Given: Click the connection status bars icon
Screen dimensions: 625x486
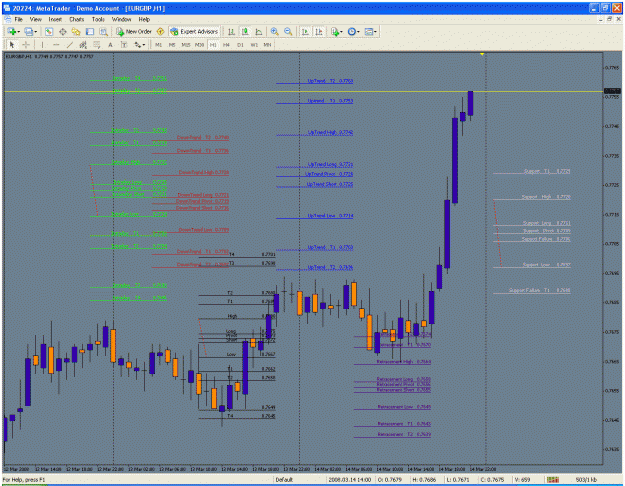Looking at the screenshot, I should 553,480.
